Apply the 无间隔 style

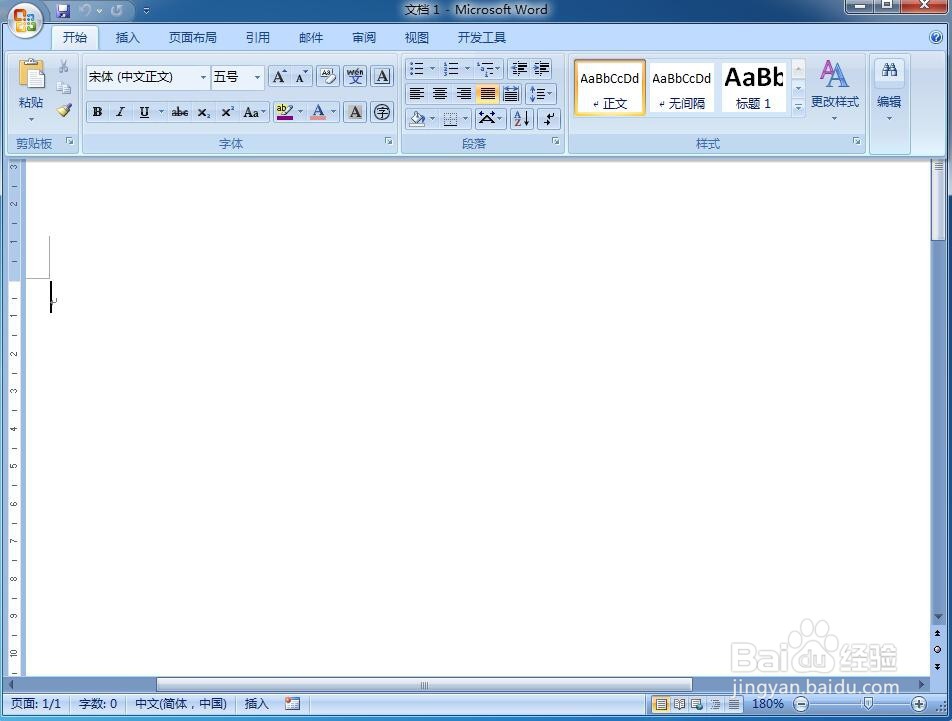[x=681, y=87]
